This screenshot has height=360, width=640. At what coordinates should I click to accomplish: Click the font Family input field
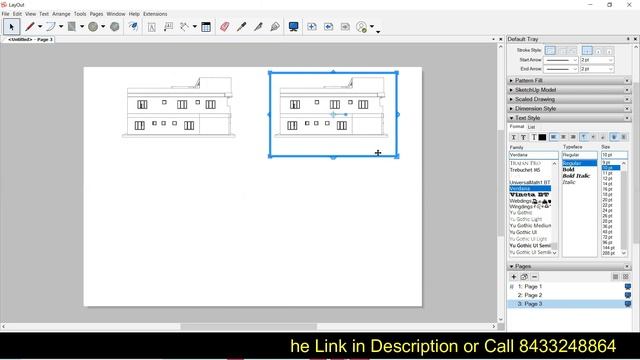point(533,155)
